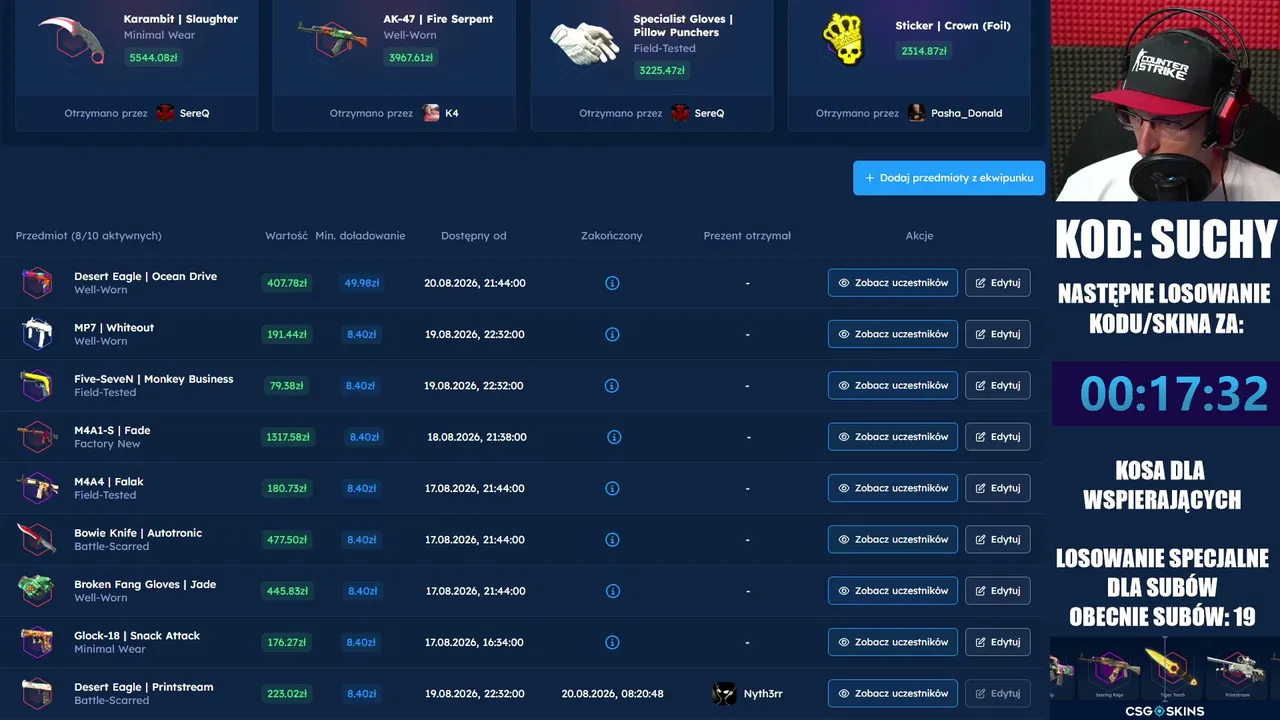Click the 49.98zł minimum top-up value
The image size is (1280, 720).
(362, 283)
